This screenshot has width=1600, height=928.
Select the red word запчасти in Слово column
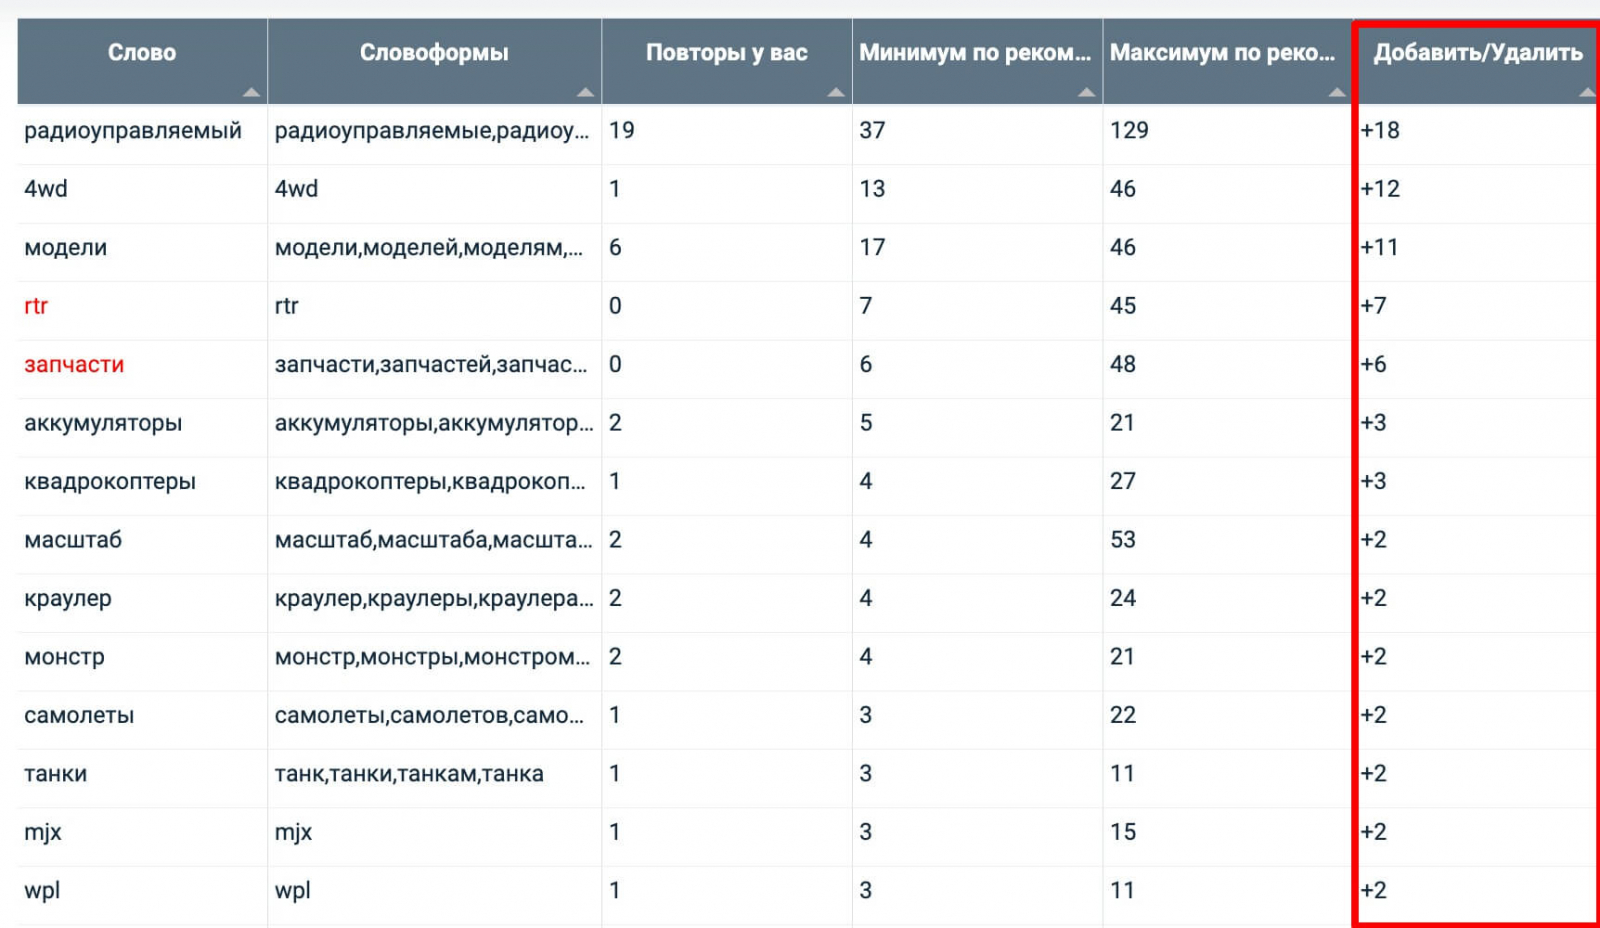(x=74, y=365)
